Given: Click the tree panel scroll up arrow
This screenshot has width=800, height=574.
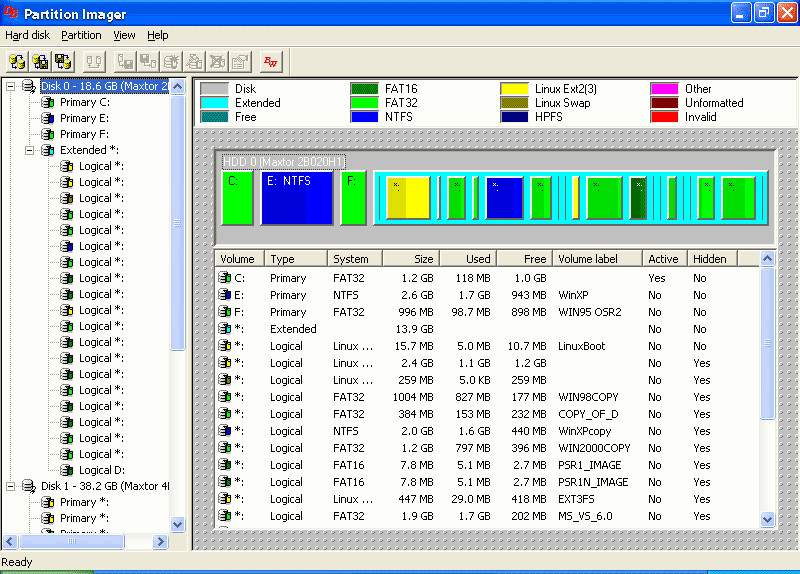Looking at the screenshot, I should click(x=178, y=86).
